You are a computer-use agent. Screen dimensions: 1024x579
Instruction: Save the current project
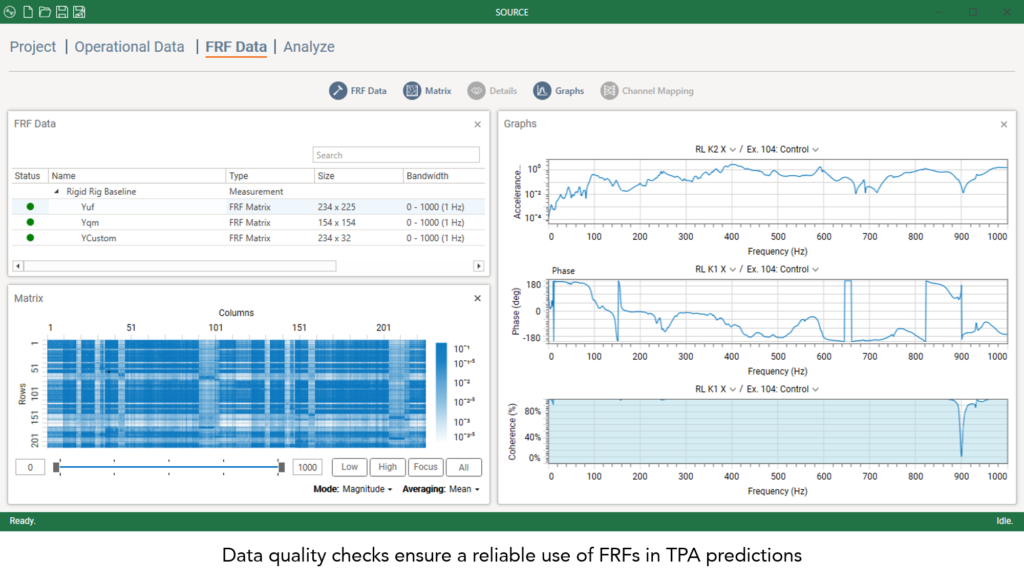(x=62, y=12)
